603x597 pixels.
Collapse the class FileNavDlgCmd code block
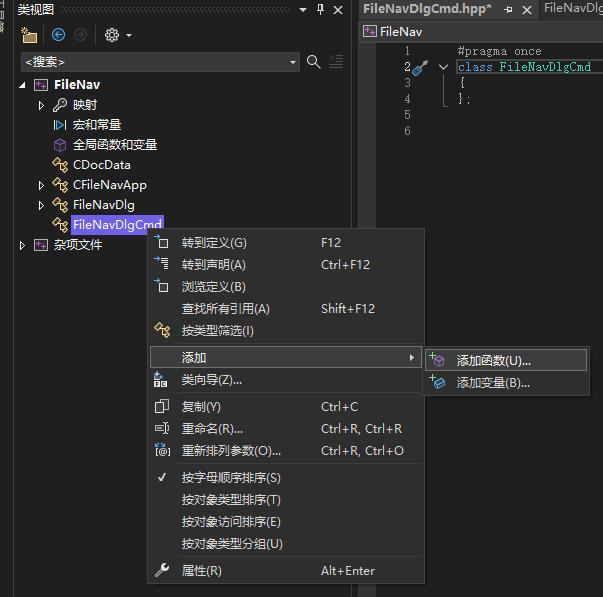click(x=443, y=68)
